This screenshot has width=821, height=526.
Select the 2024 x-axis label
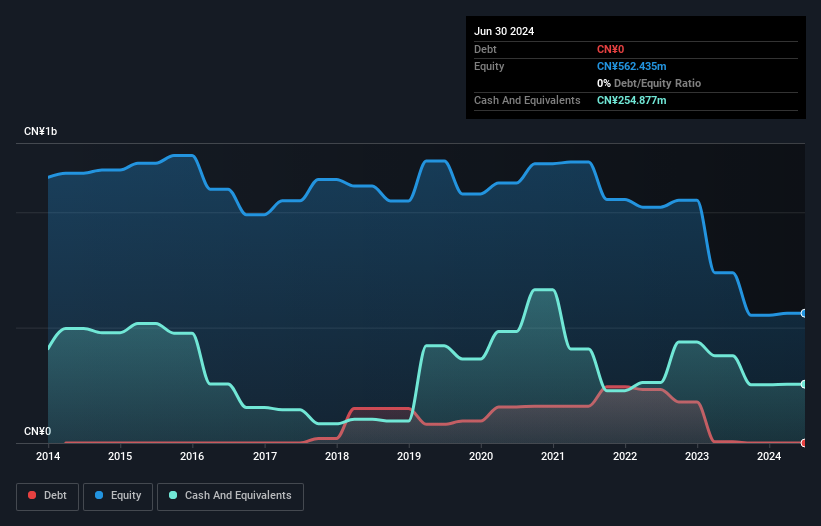769,456
